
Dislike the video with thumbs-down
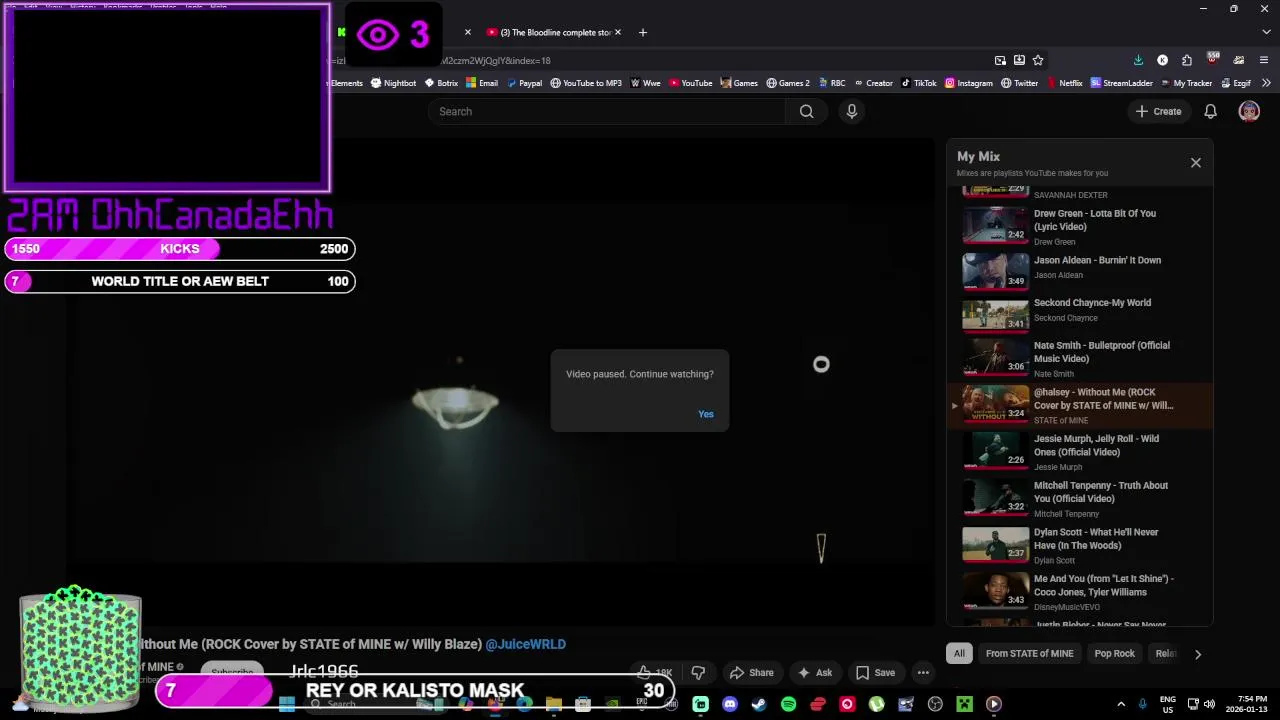[x=698, y=673]
